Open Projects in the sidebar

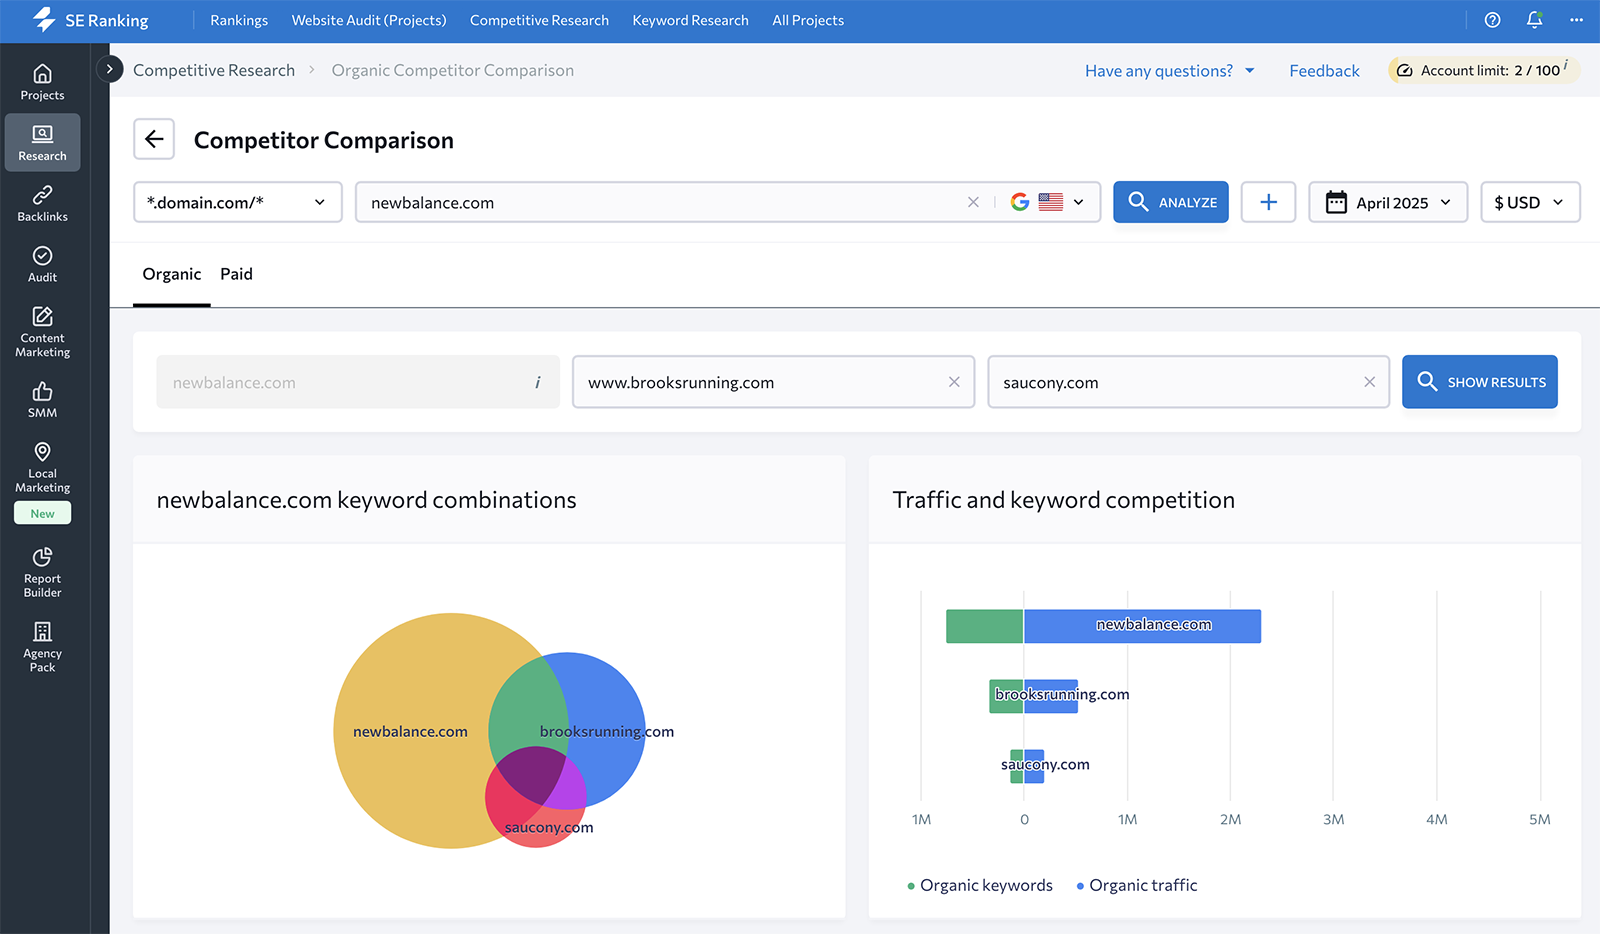pyautogui.click(x=42, y=82)
